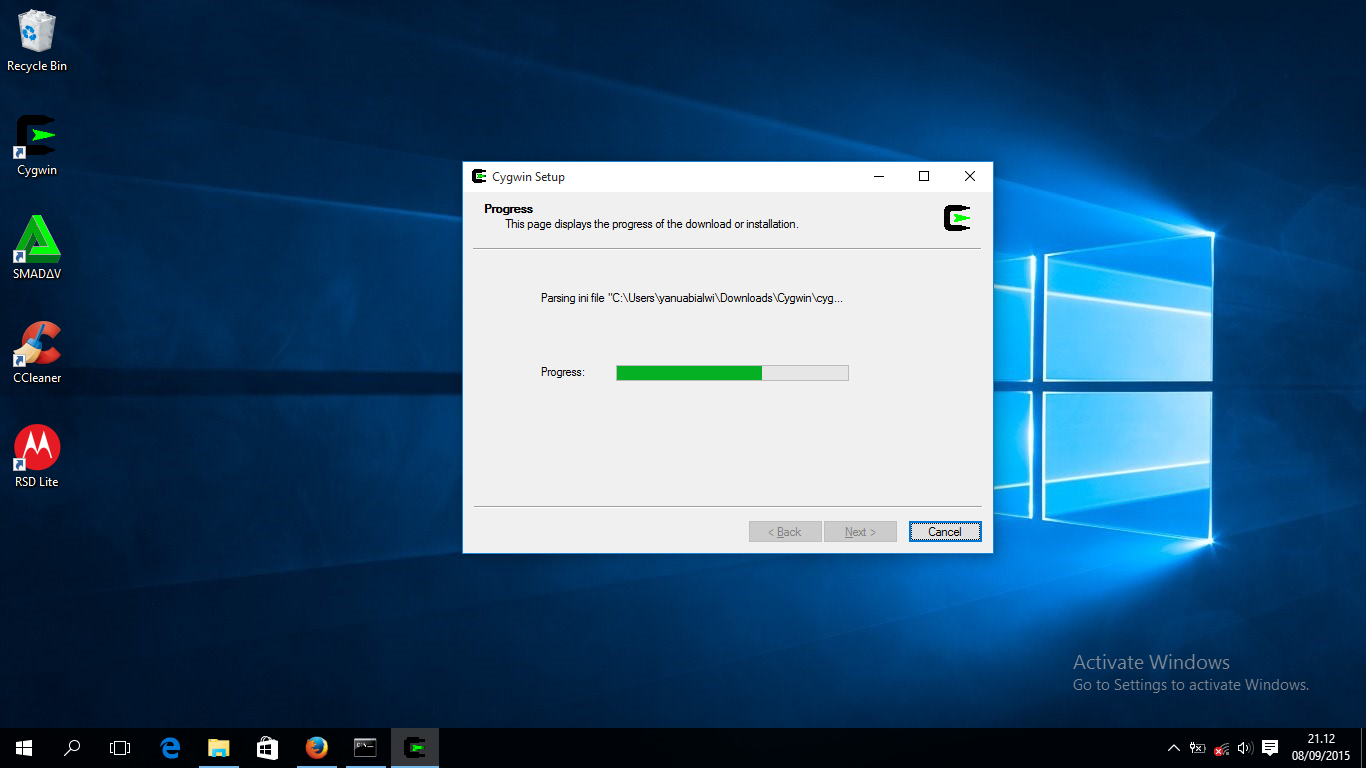The width and height of the screenshot is (1366, 768).
Task: Maximize the Cygwin Setup window
Action: tap(924, 177)
